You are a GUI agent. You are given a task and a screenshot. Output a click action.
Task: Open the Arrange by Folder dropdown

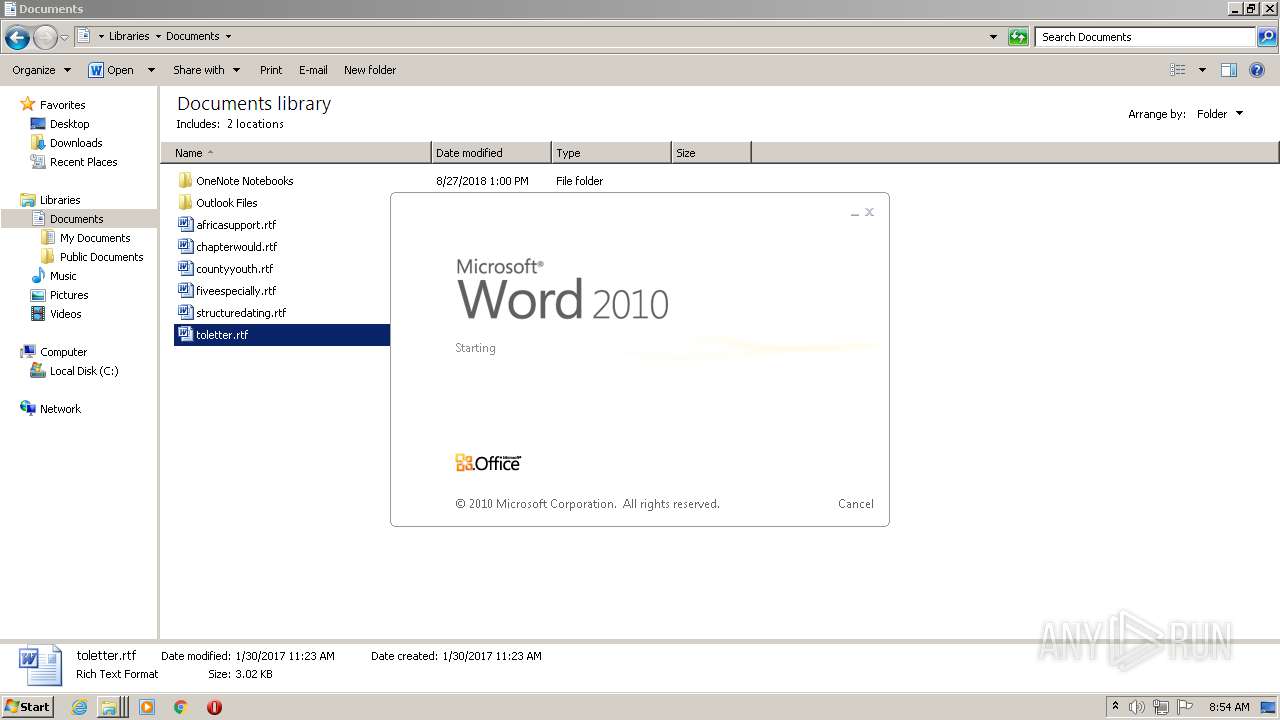point(1220,114)
